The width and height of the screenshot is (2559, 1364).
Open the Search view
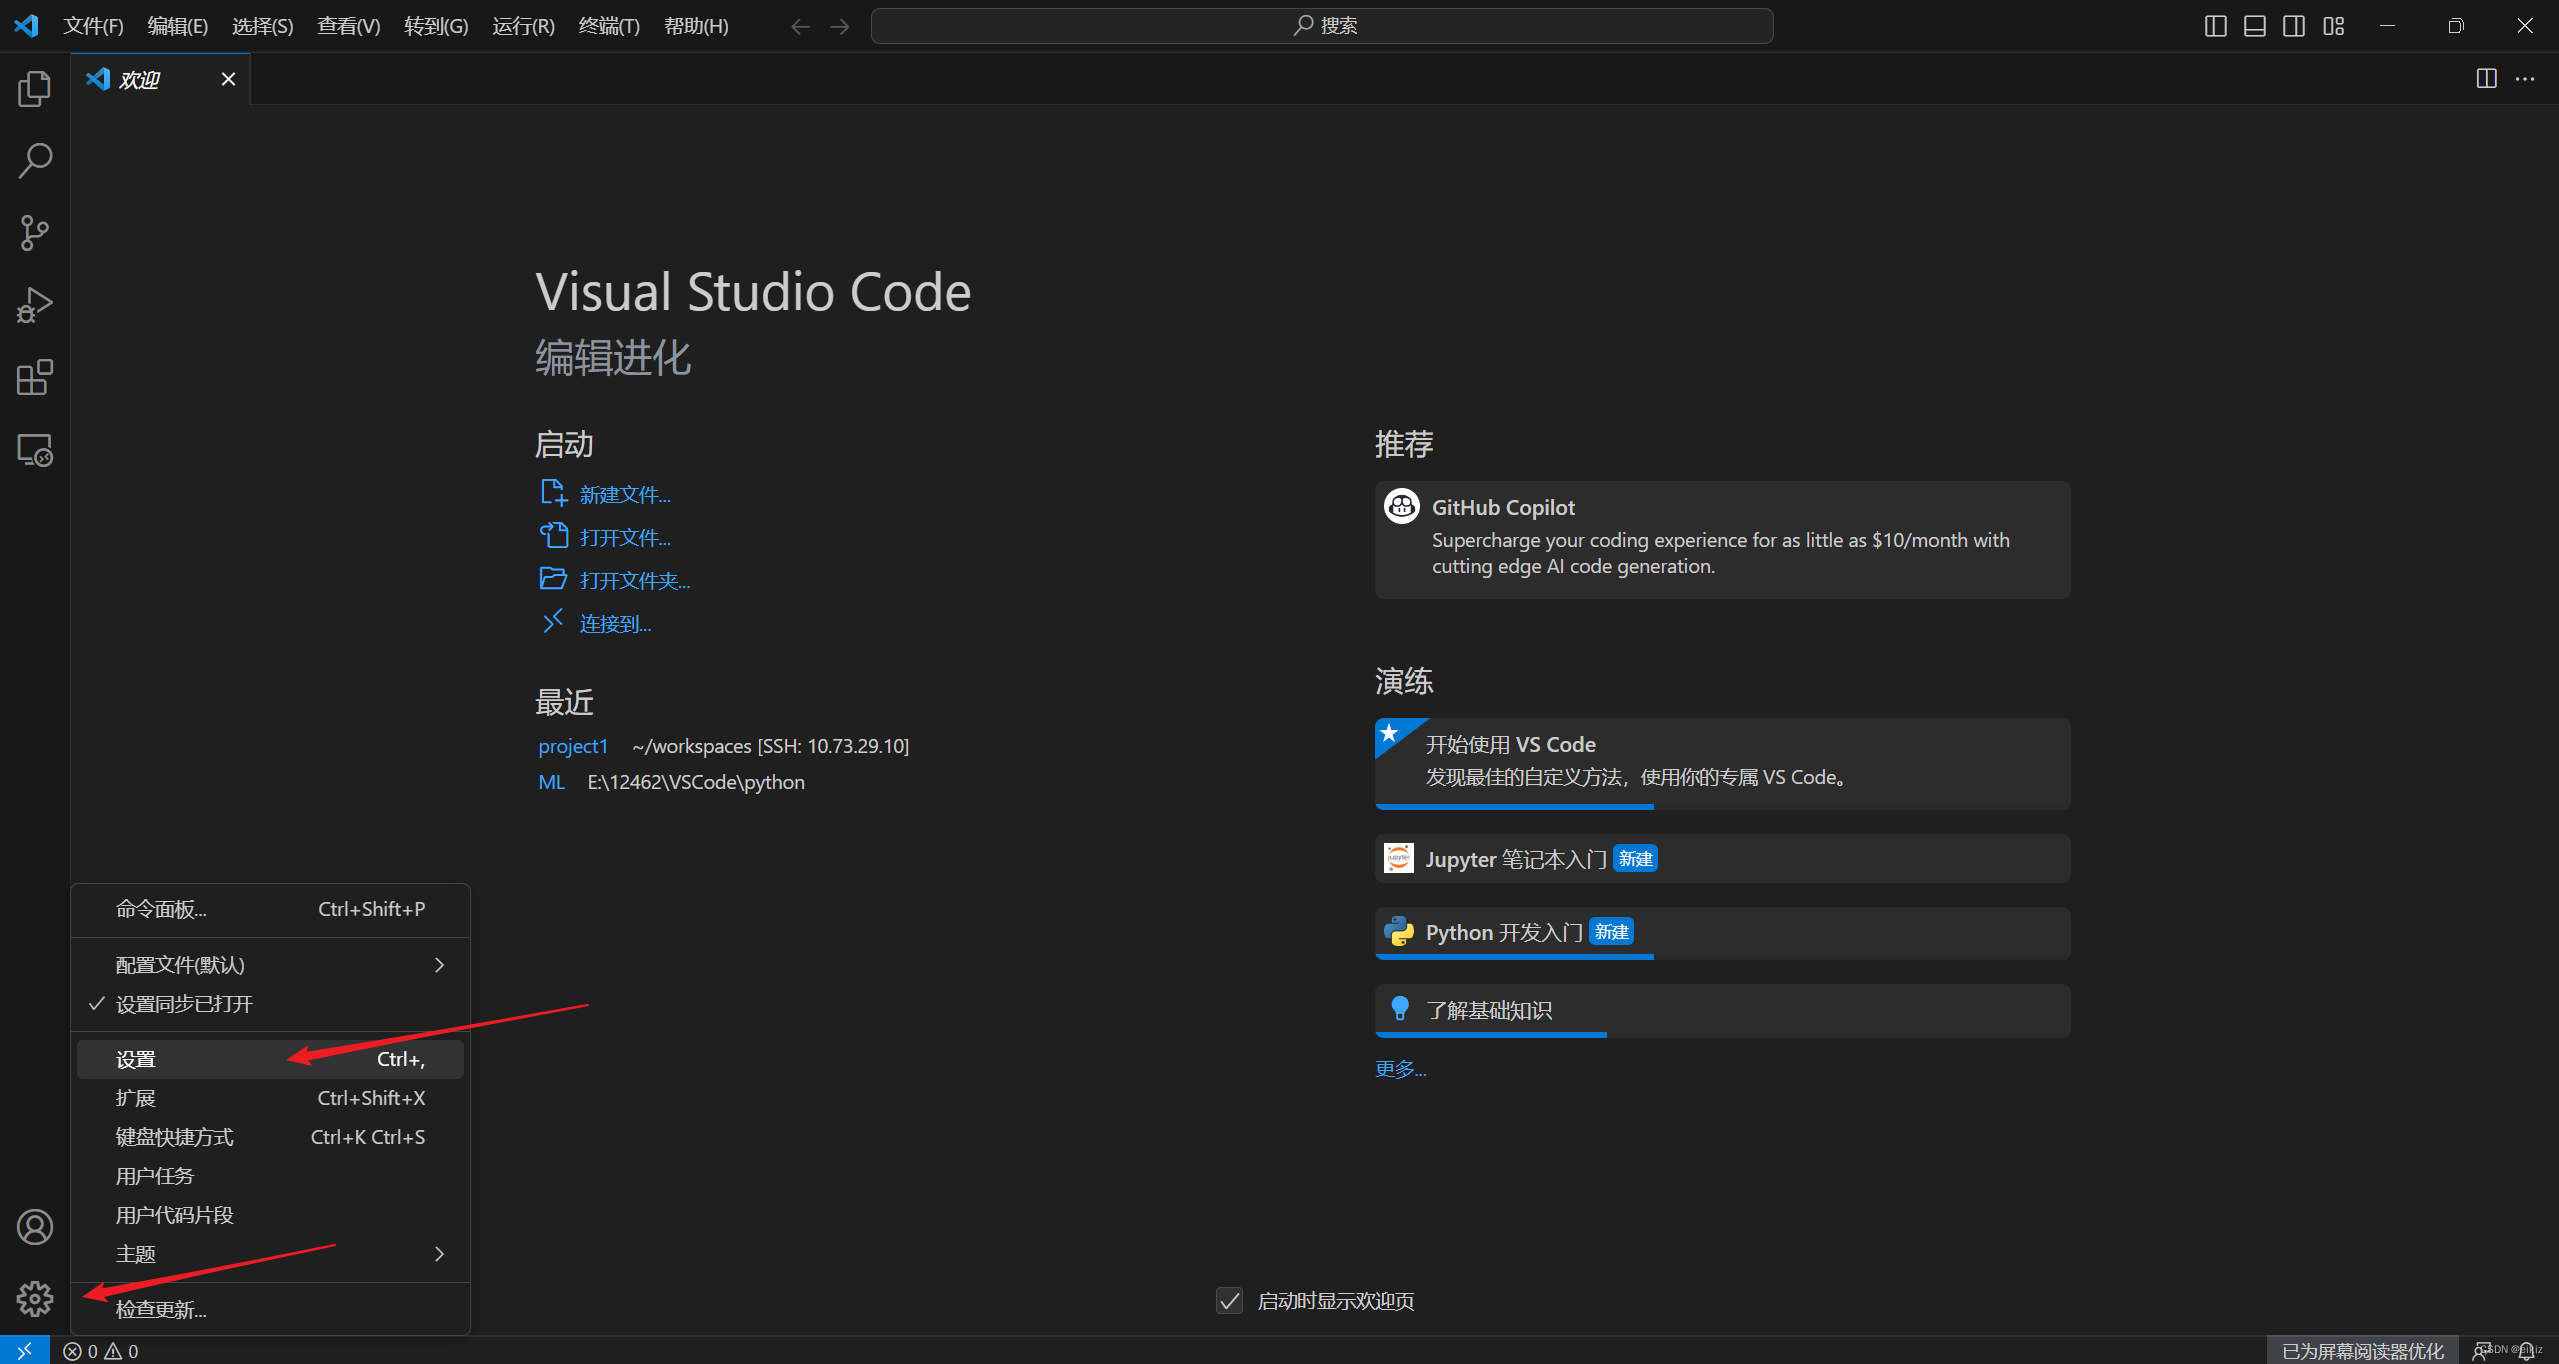pos(34,160)
